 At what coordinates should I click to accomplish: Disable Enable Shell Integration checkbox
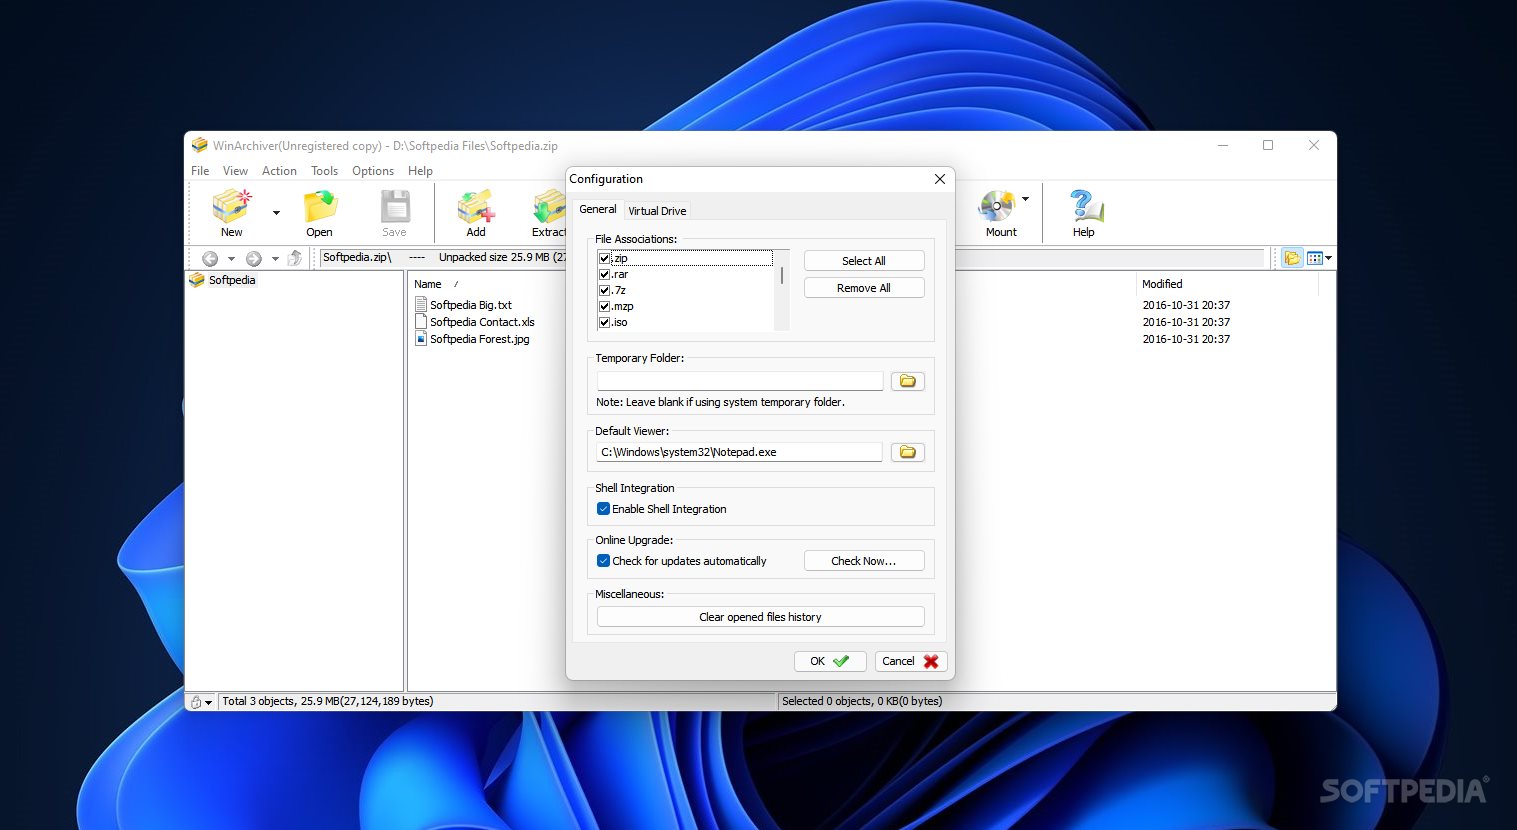603,509
